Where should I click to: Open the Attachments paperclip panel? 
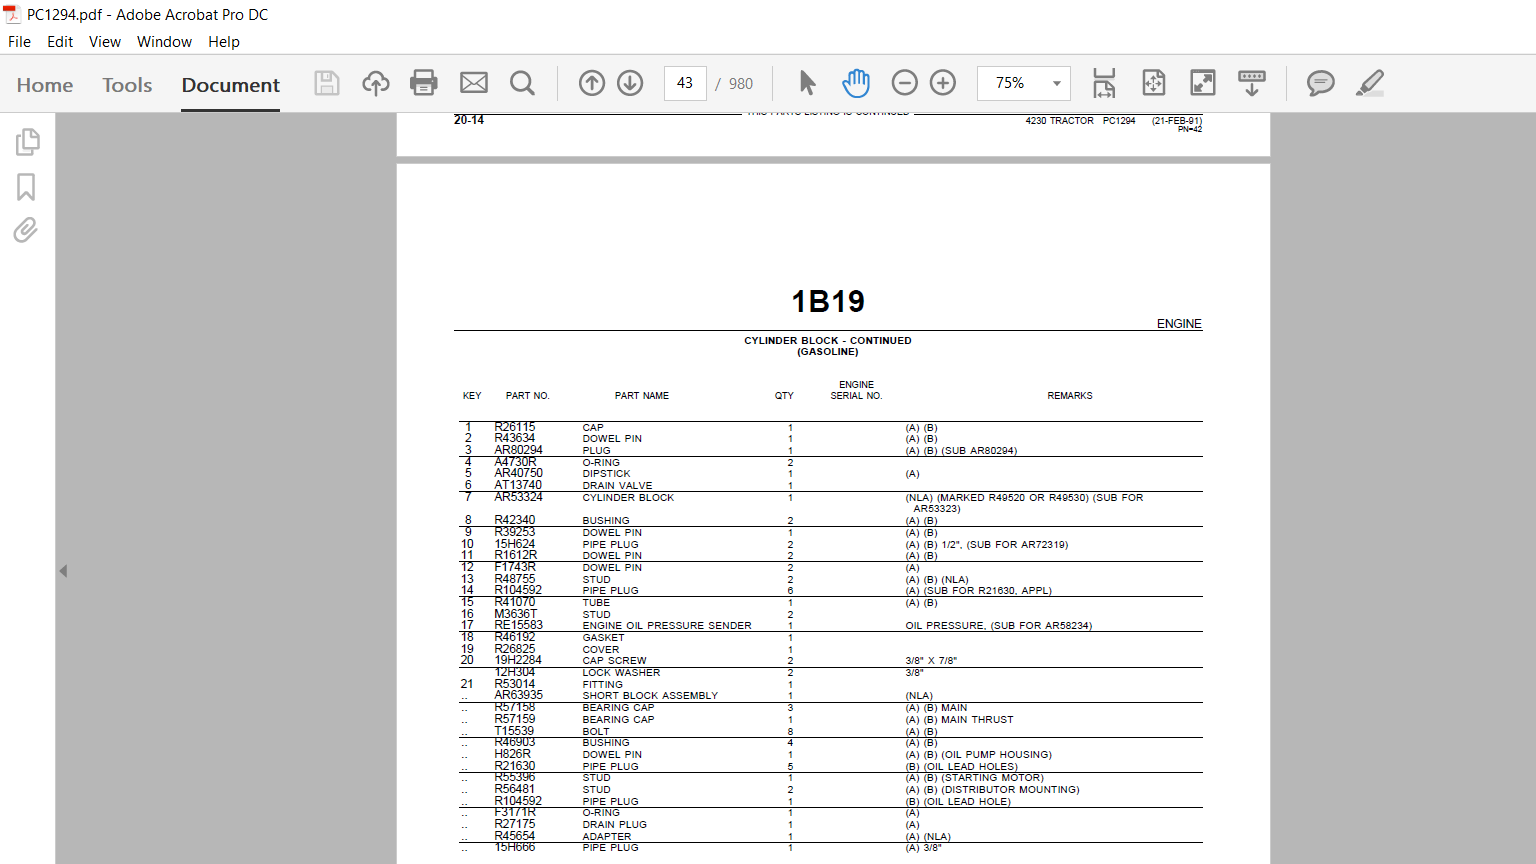[26, 231]
